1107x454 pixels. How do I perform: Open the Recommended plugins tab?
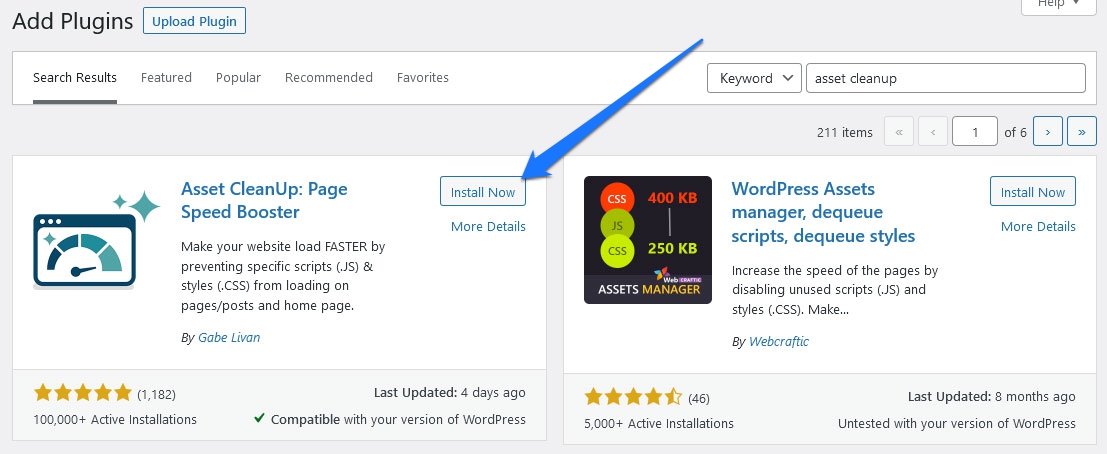tap(329, 78)
